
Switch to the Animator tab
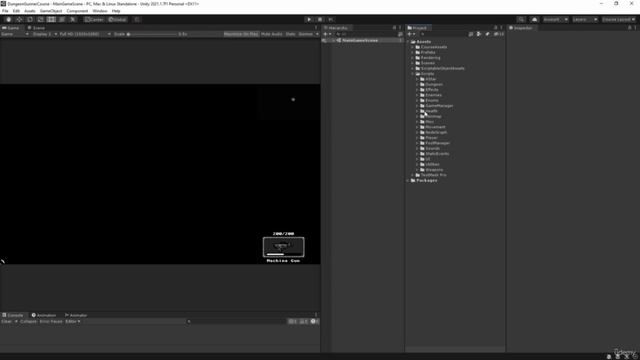[76, 315]
